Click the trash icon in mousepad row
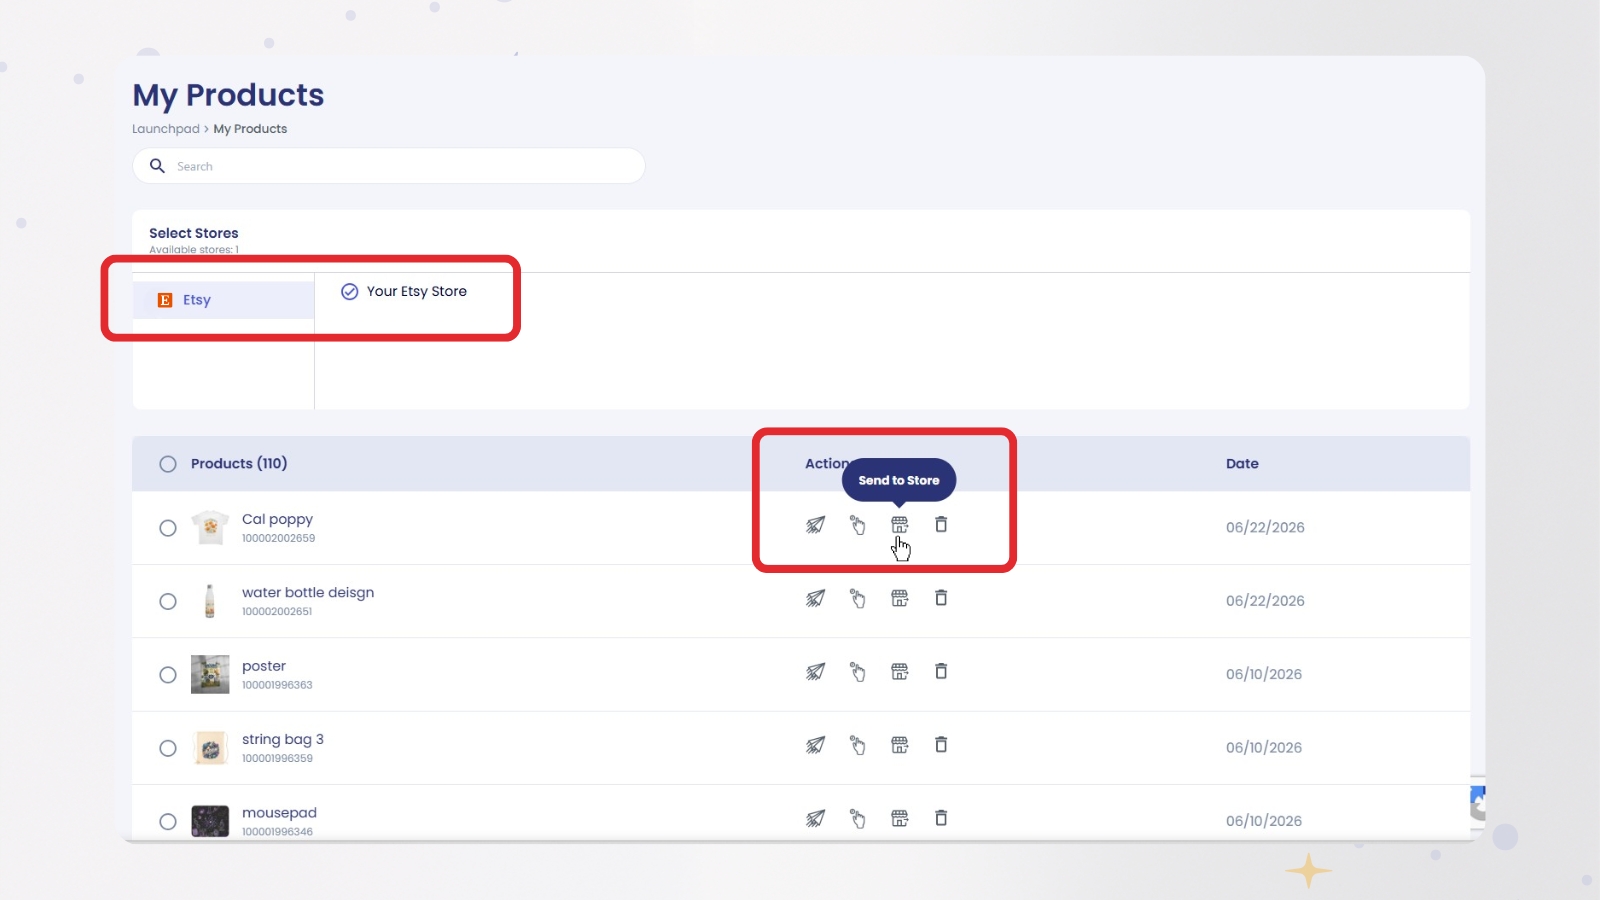The image size is (1600, 900). [x=941, y=818]
